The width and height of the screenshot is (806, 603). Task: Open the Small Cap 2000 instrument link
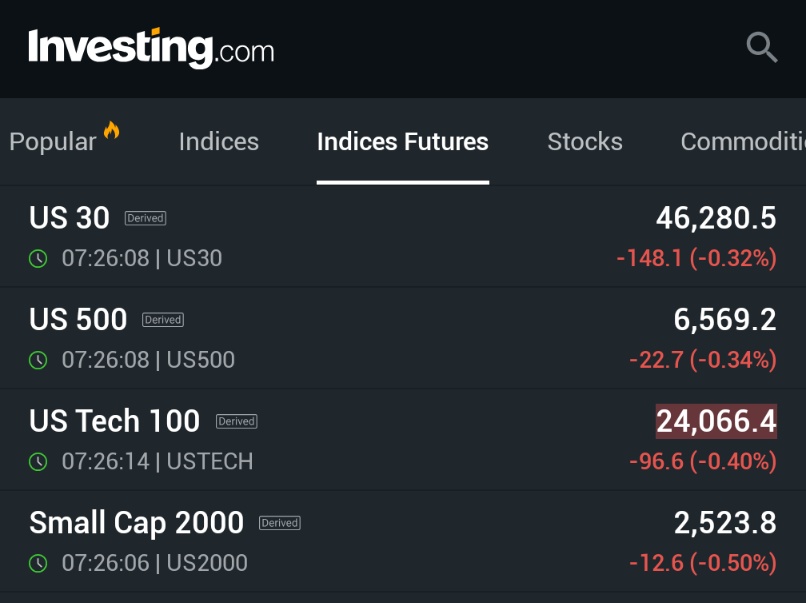tap(136, 522)
